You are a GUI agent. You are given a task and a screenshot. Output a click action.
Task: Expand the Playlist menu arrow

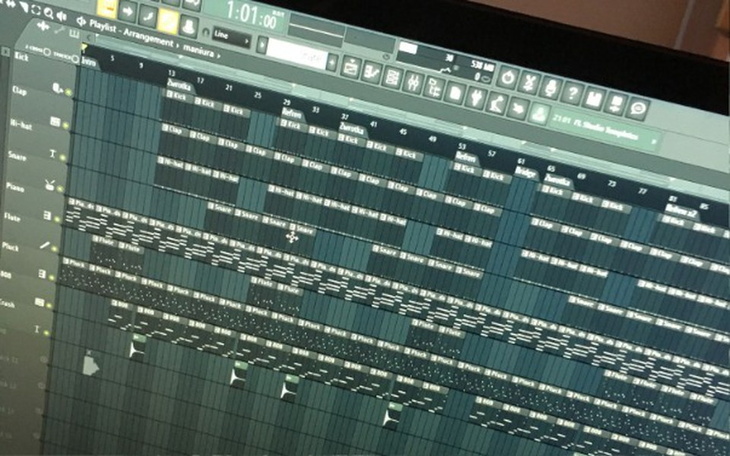81,20
